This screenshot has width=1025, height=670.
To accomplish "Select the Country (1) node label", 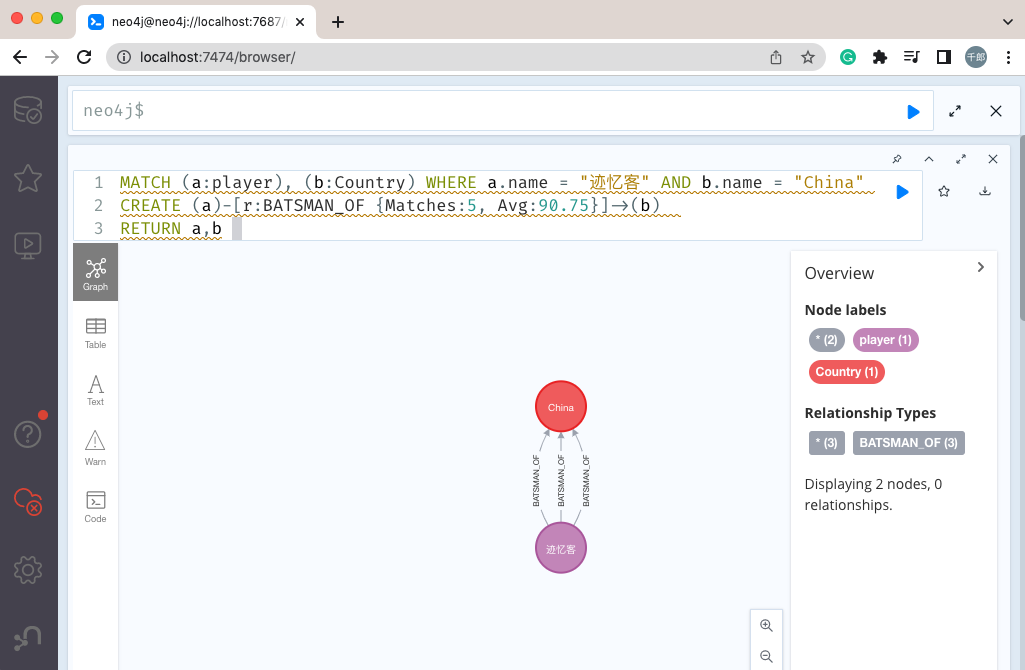I will tap(847, 372).
